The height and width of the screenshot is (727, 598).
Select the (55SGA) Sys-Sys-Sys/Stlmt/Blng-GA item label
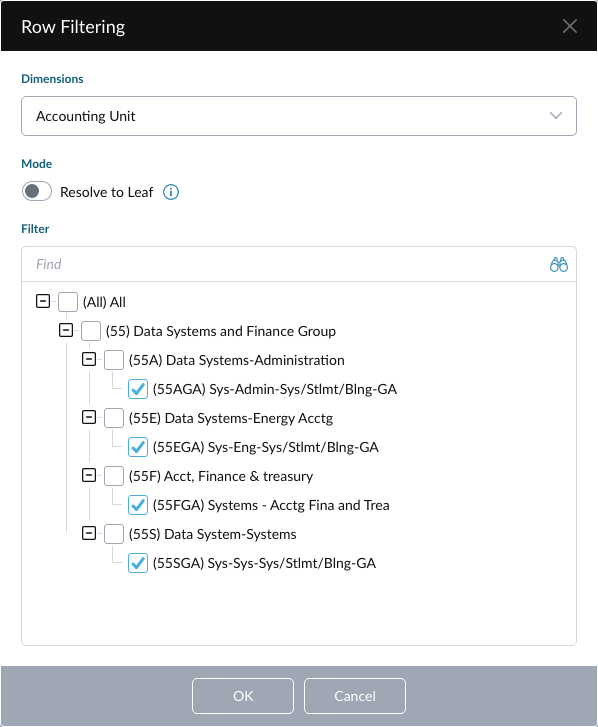tap(264, 563)
